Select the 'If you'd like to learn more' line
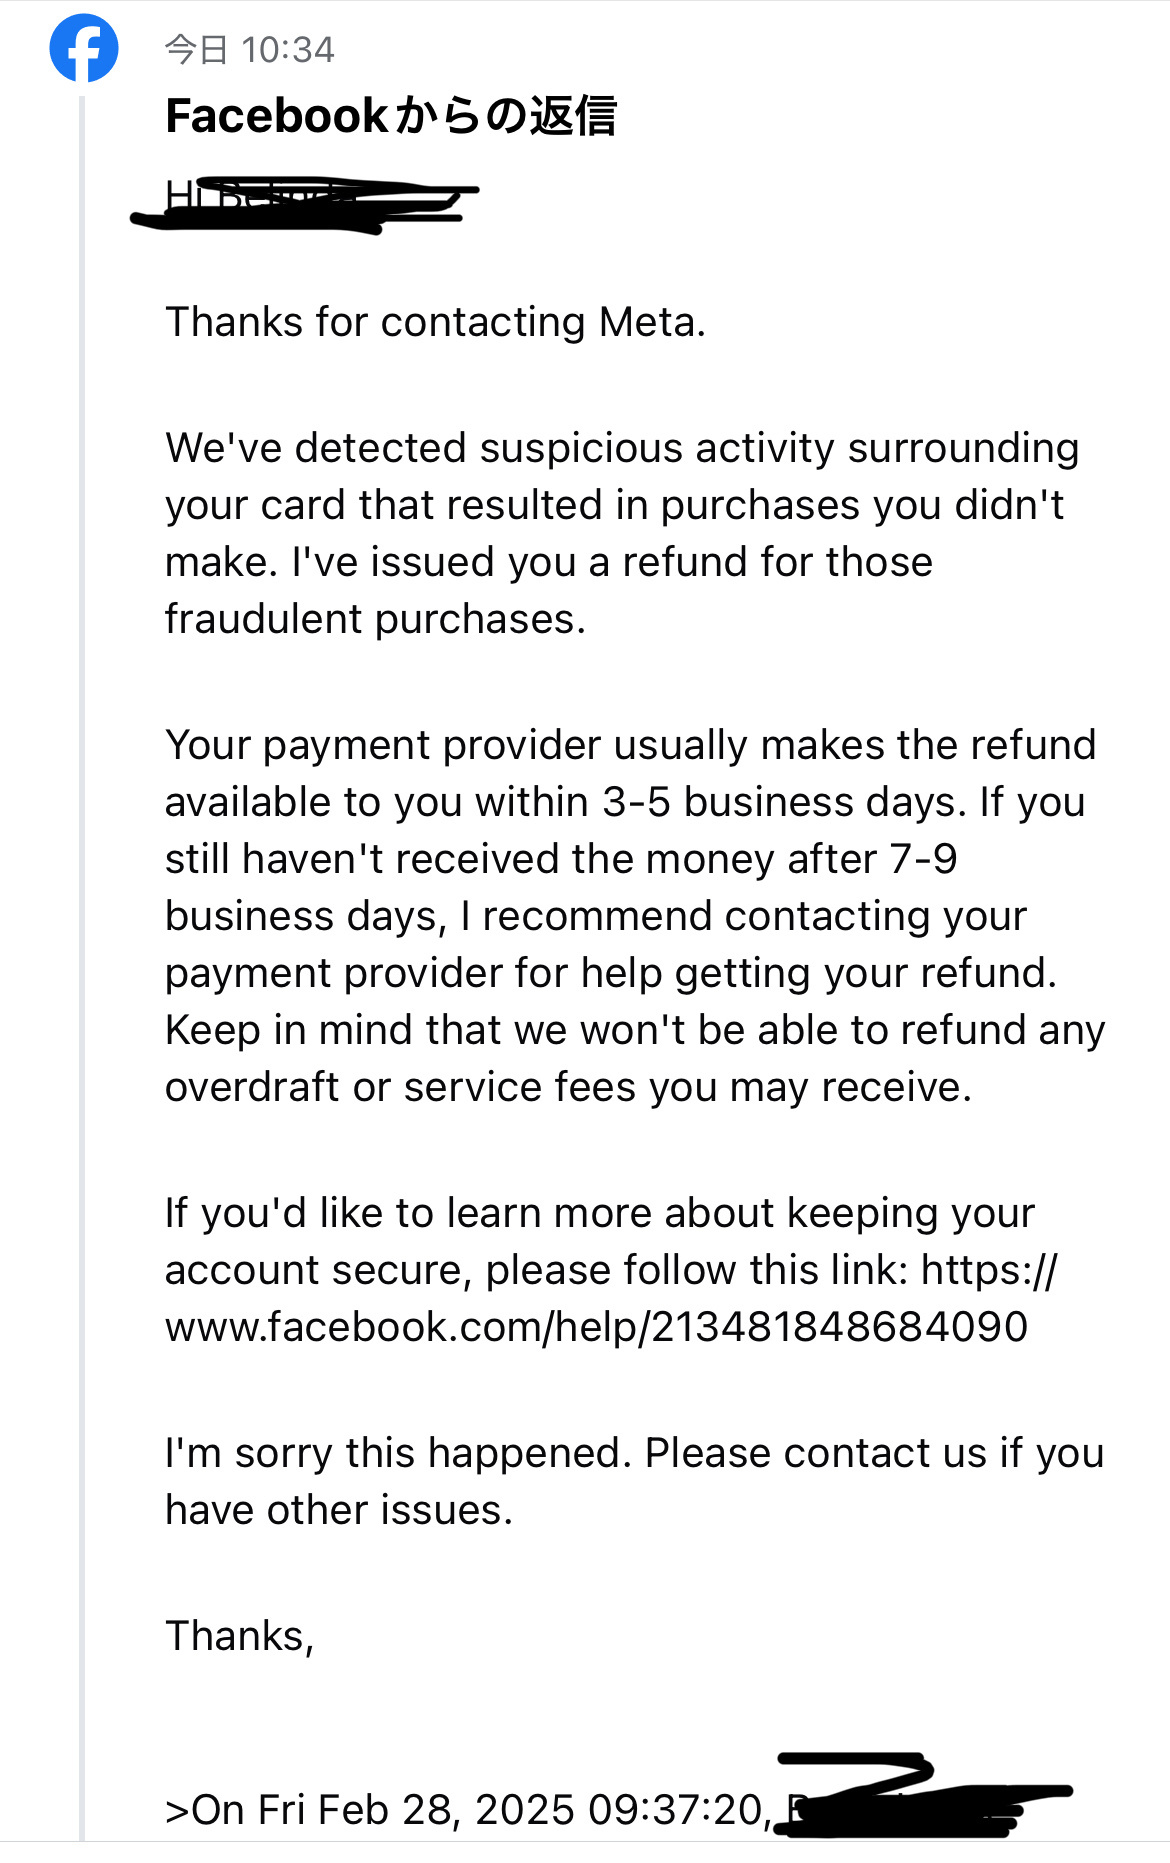Screen dimensions: 1170x1863 [599, 1213]
